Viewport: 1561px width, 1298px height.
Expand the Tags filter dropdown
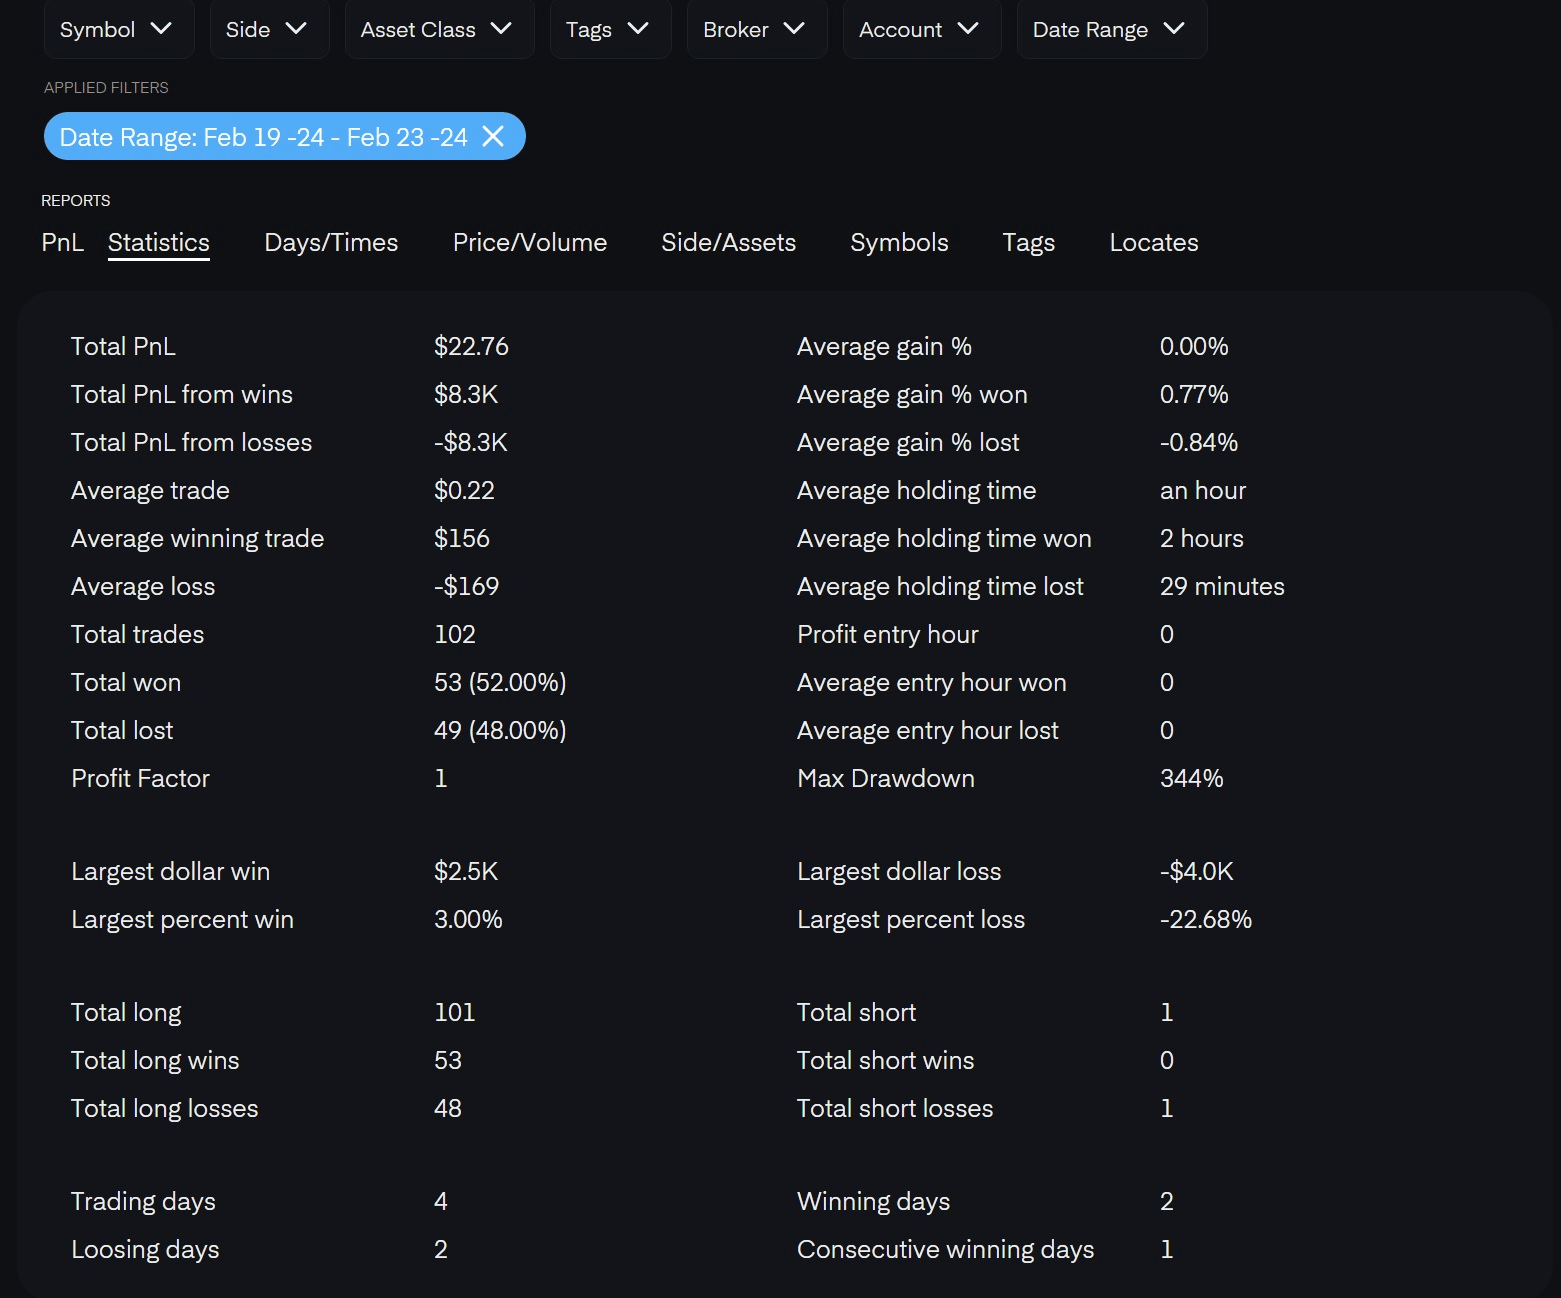click(x=609, y=29)
